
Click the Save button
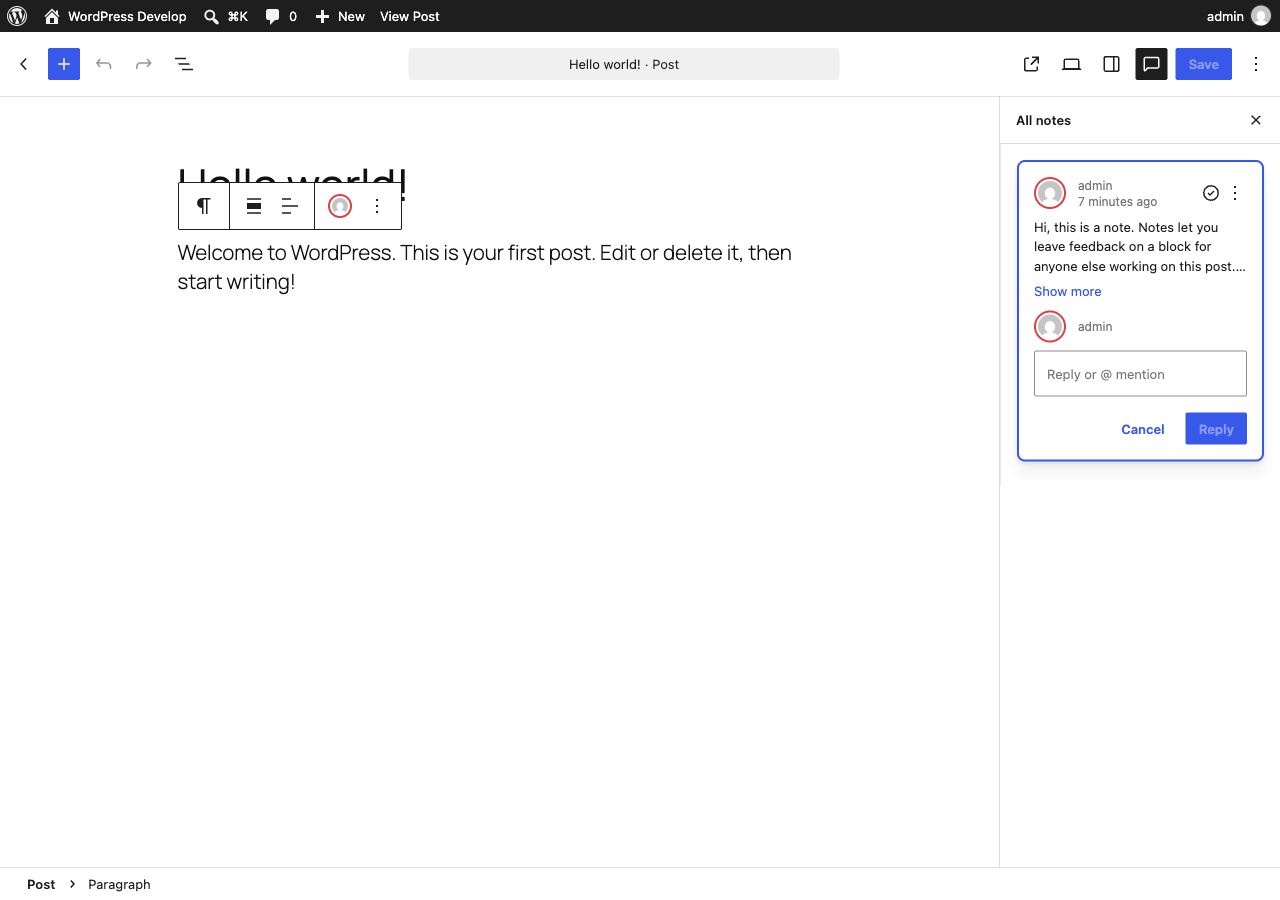tap(1204, 64)
